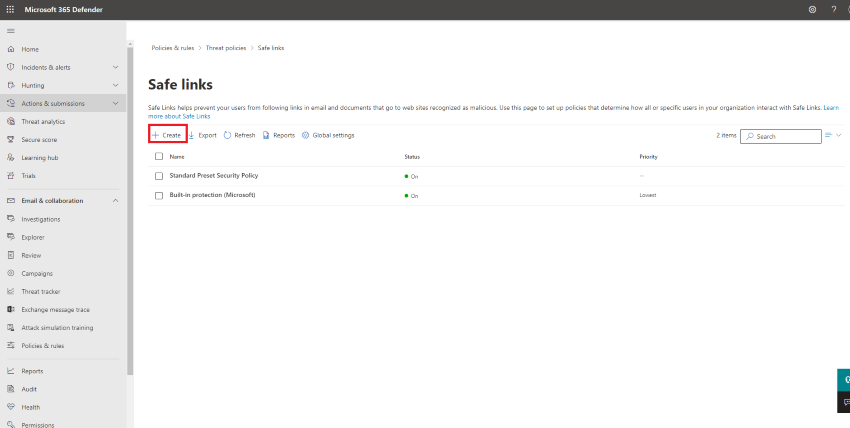
Task: Click the Actions & submissions icon
Action: point(10,103)
